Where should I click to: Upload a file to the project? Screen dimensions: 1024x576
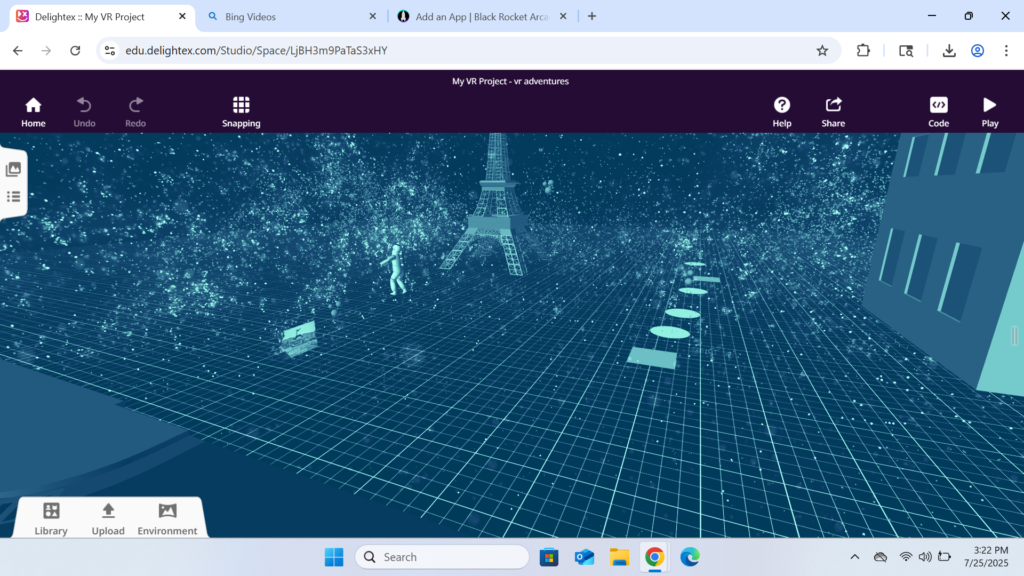108,519
